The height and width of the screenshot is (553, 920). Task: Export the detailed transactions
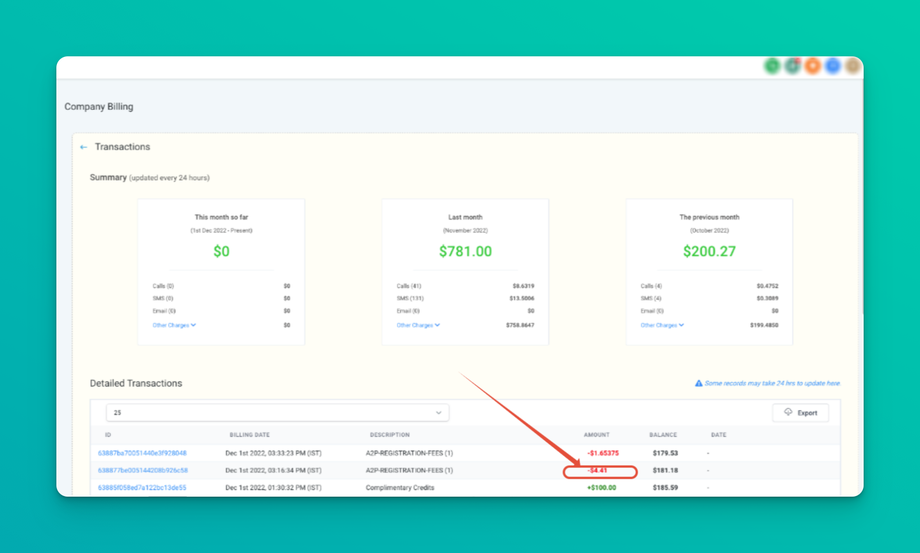[x=800, y=413]
